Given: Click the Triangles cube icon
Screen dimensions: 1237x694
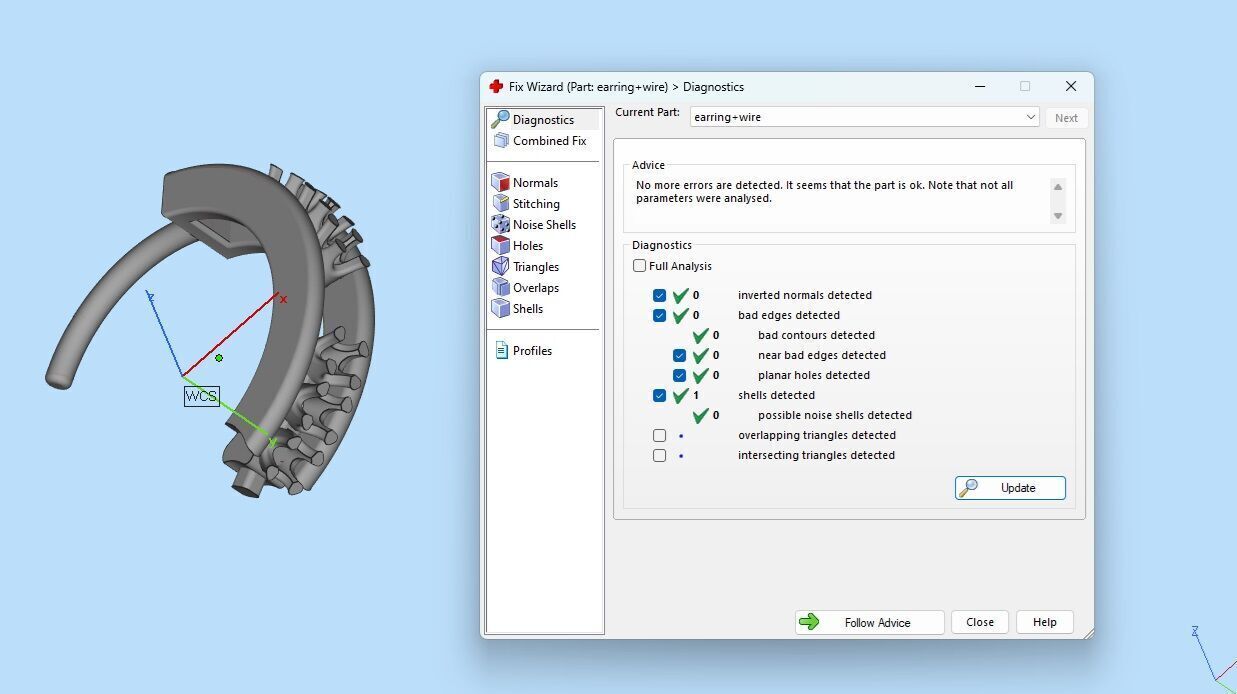Looking at the screenshot, I should (501, 266).
